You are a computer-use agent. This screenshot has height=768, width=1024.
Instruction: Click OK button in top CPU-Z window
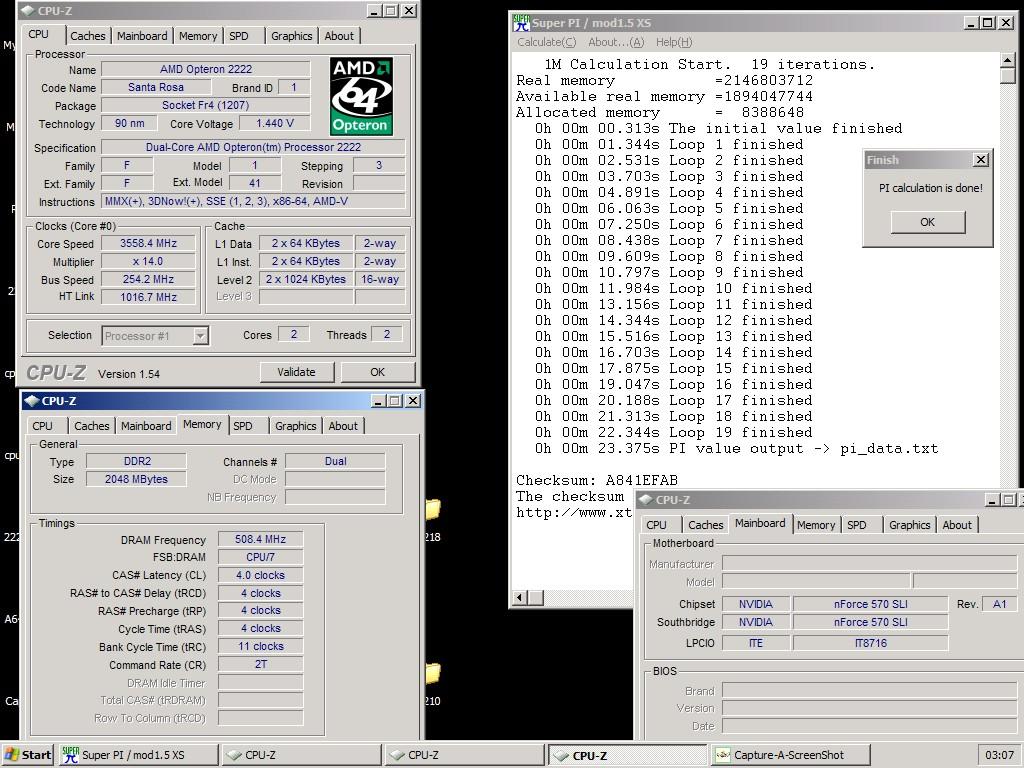(x=377, y=372)
